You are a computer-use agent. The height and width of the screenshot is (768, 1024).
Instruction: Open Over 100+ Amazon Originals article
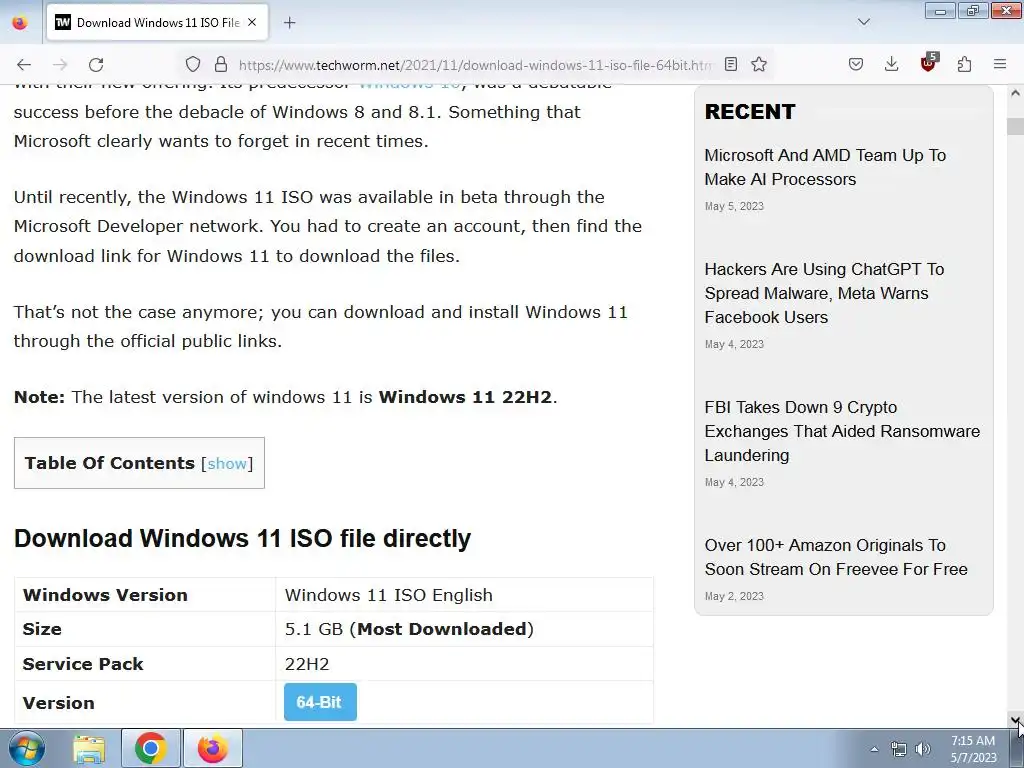click(x=836, y=557)
